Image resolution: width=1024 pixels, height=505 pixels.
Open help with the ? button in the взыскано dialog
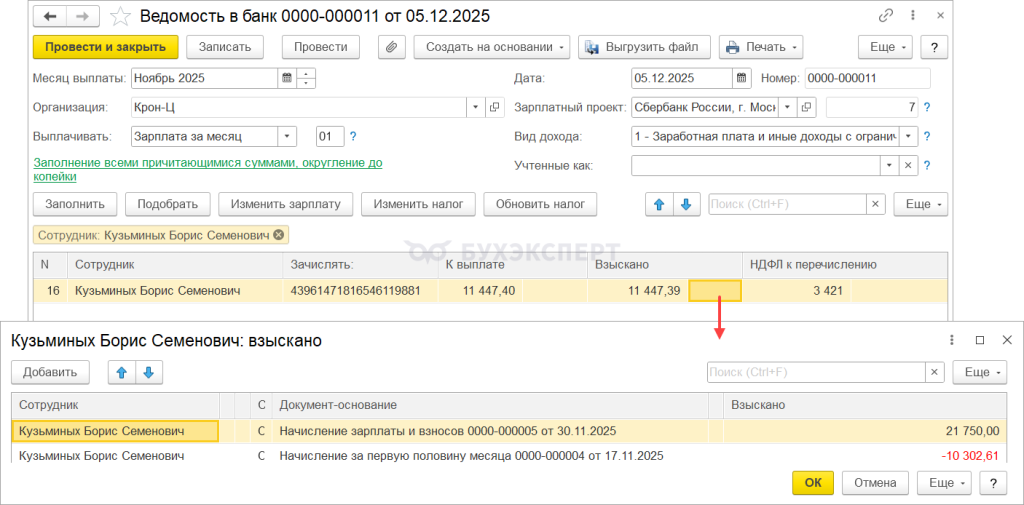[x=993, y=483]
